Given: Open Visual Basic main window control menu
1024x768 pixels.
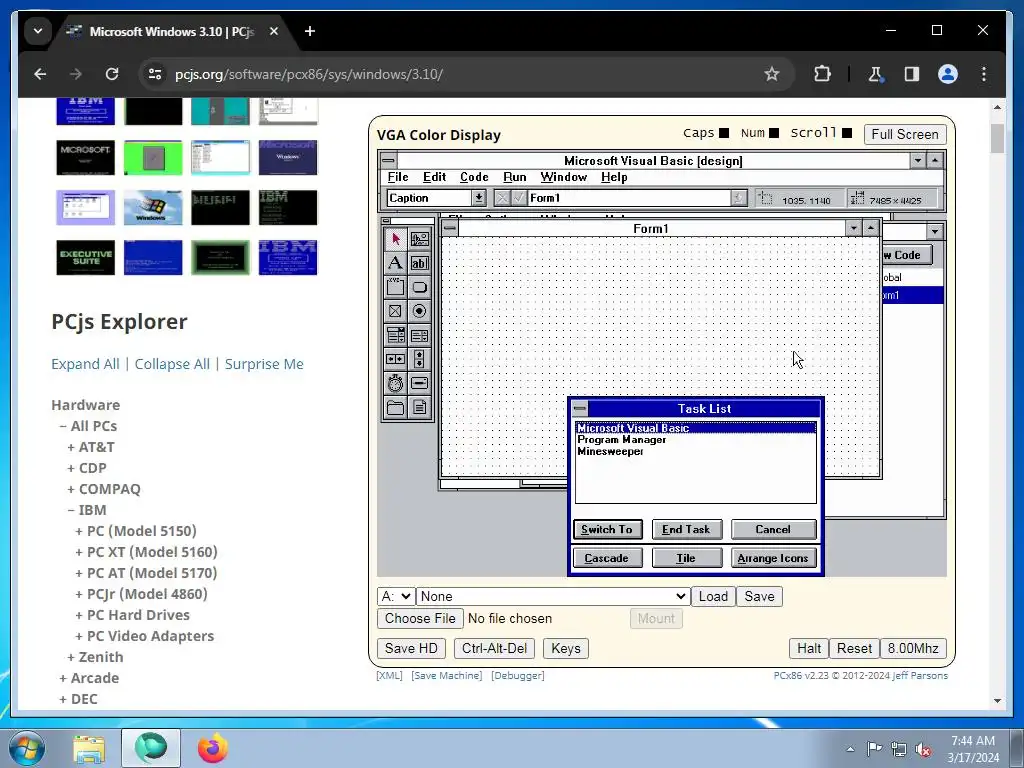Looking at the screenshot, I should 389,161.
